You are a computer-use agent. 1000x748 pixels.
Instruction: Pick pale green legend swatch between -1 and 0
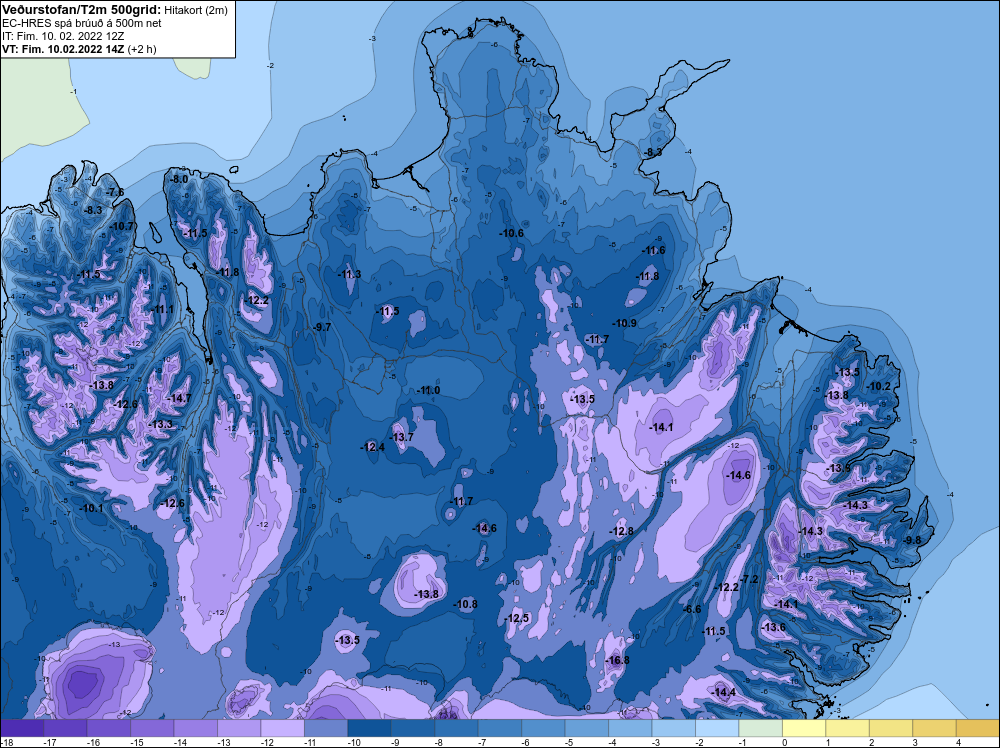[760, 728]
